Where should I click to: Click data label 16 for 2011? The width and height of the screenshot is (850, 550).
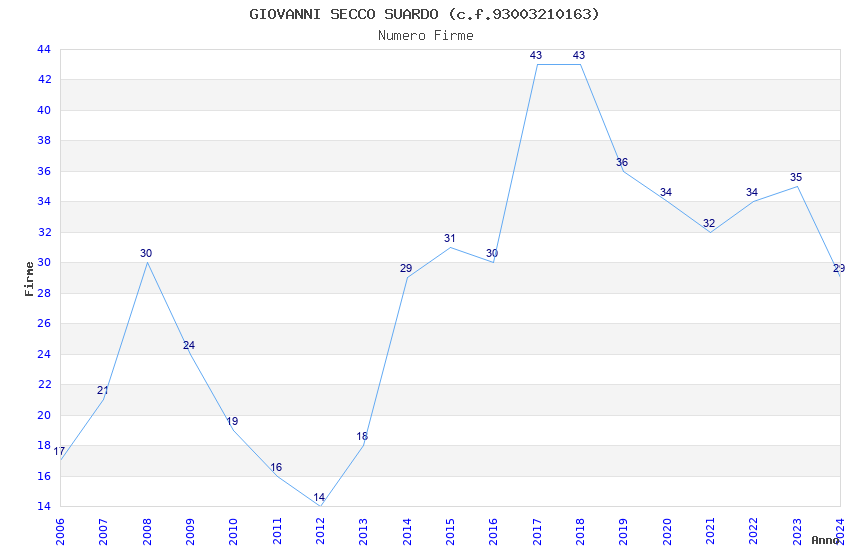pos(276,467)
